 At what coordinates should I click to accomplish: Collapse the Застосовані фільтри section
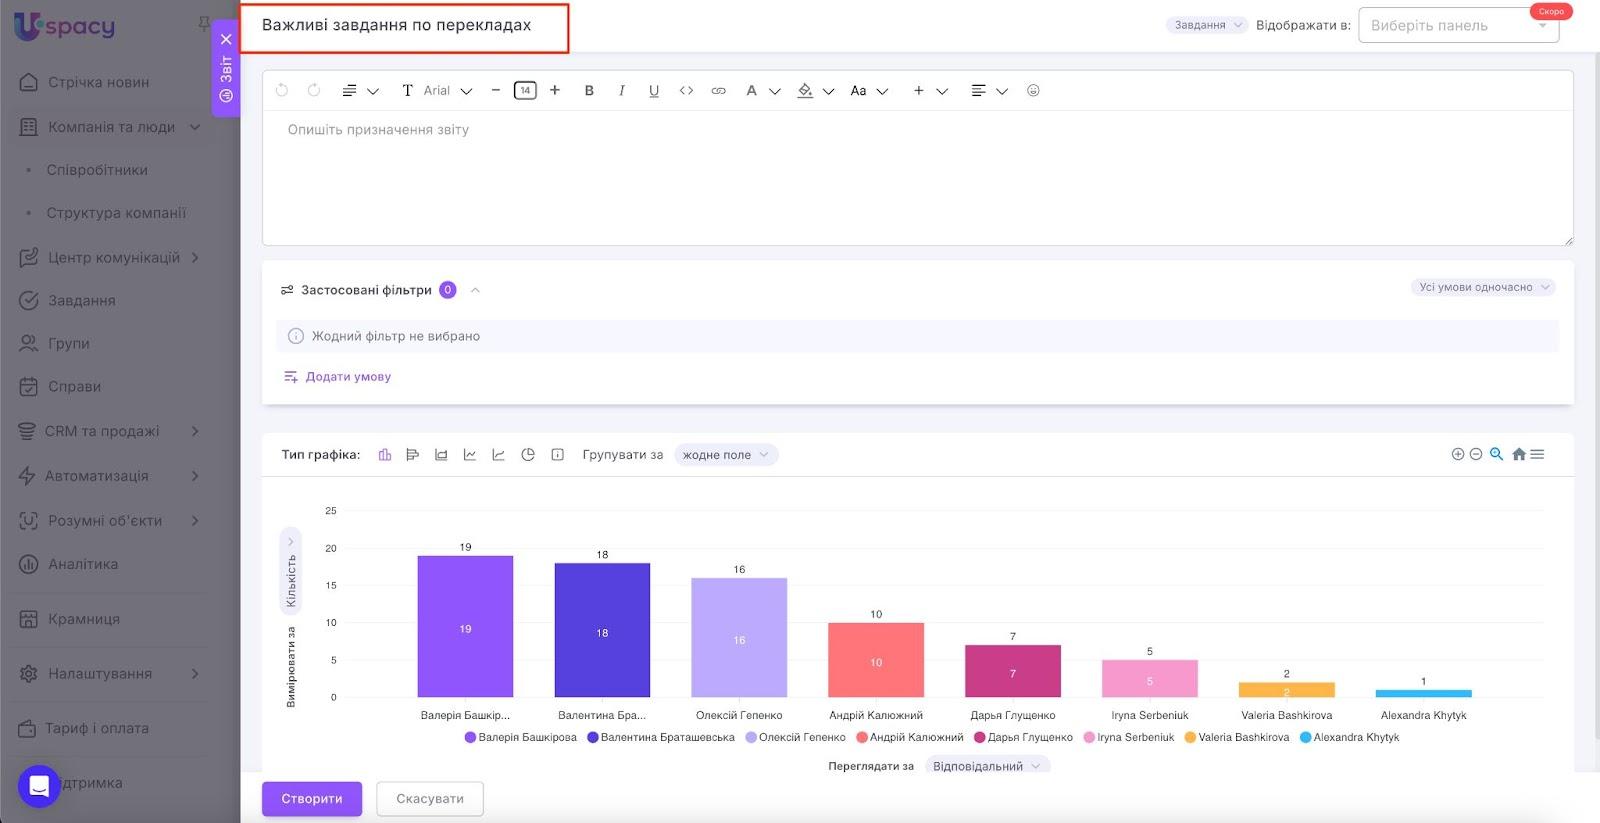[x=475, y=290]
